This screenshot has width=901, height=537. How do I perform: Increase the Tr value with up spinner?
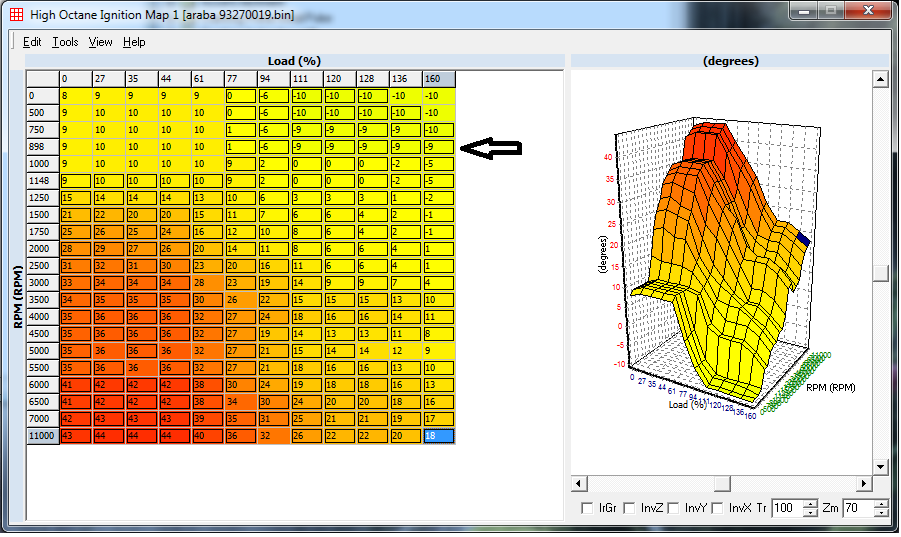811,503
